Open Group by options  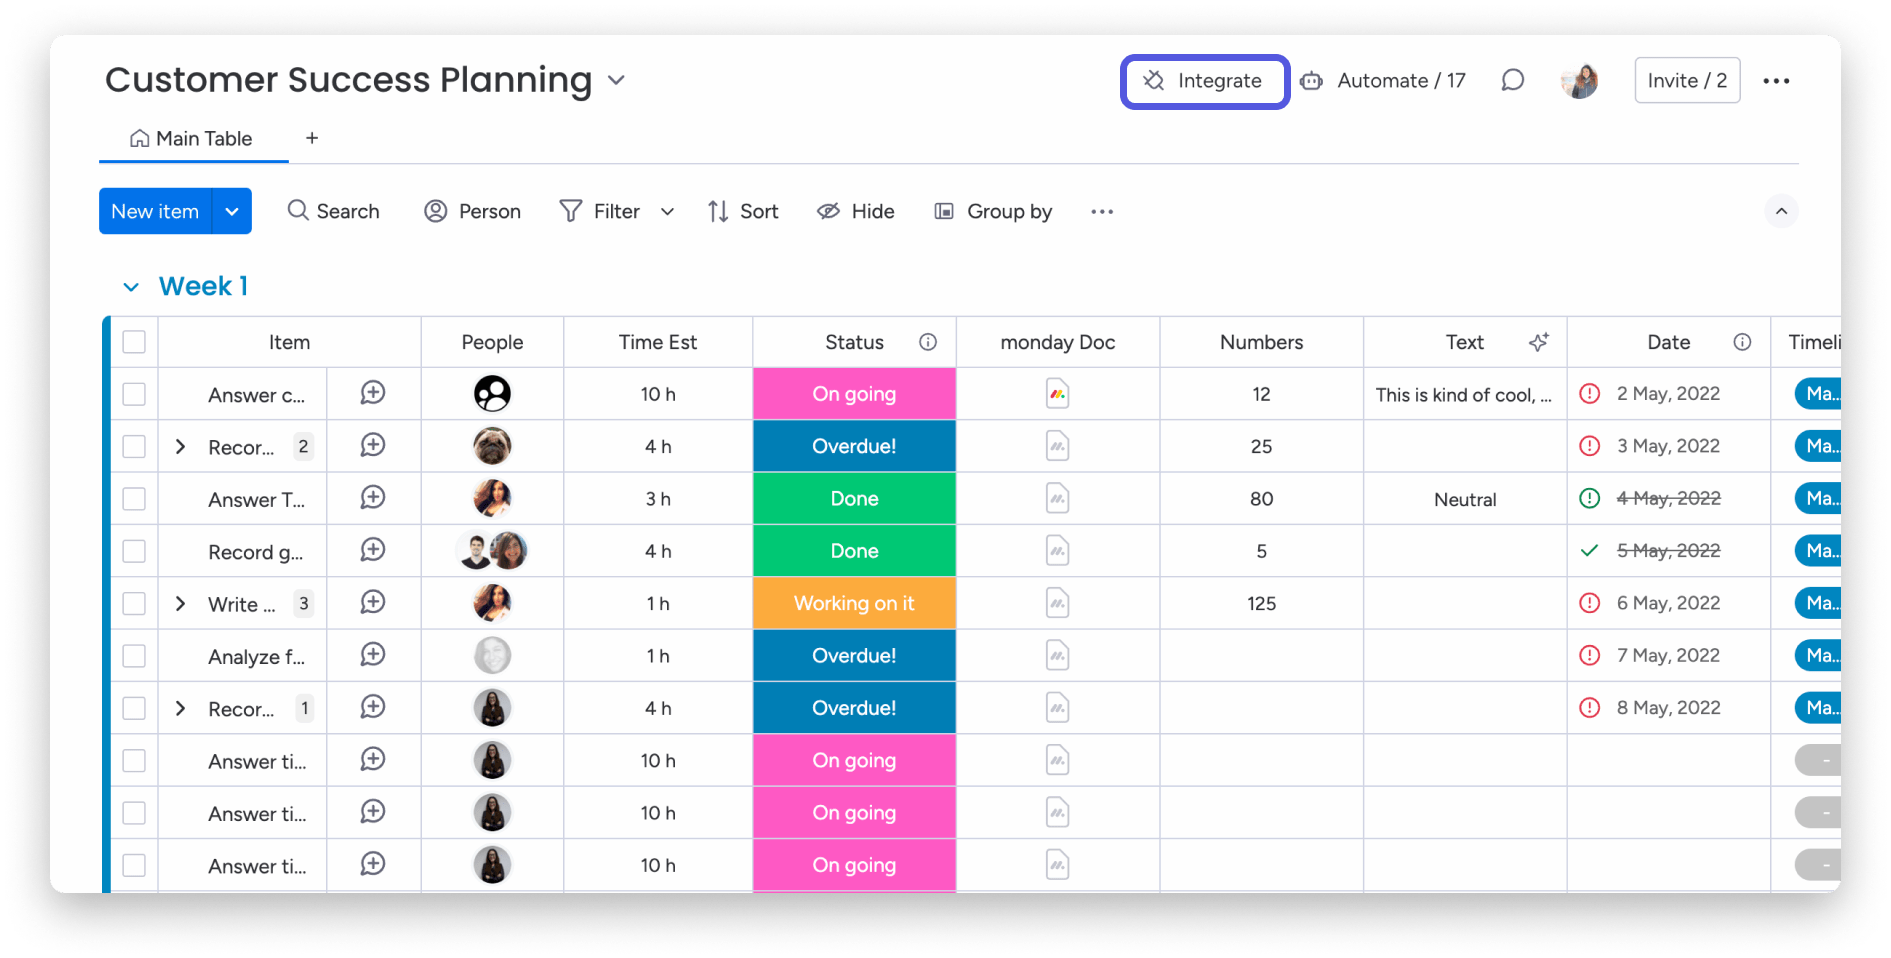992,211
